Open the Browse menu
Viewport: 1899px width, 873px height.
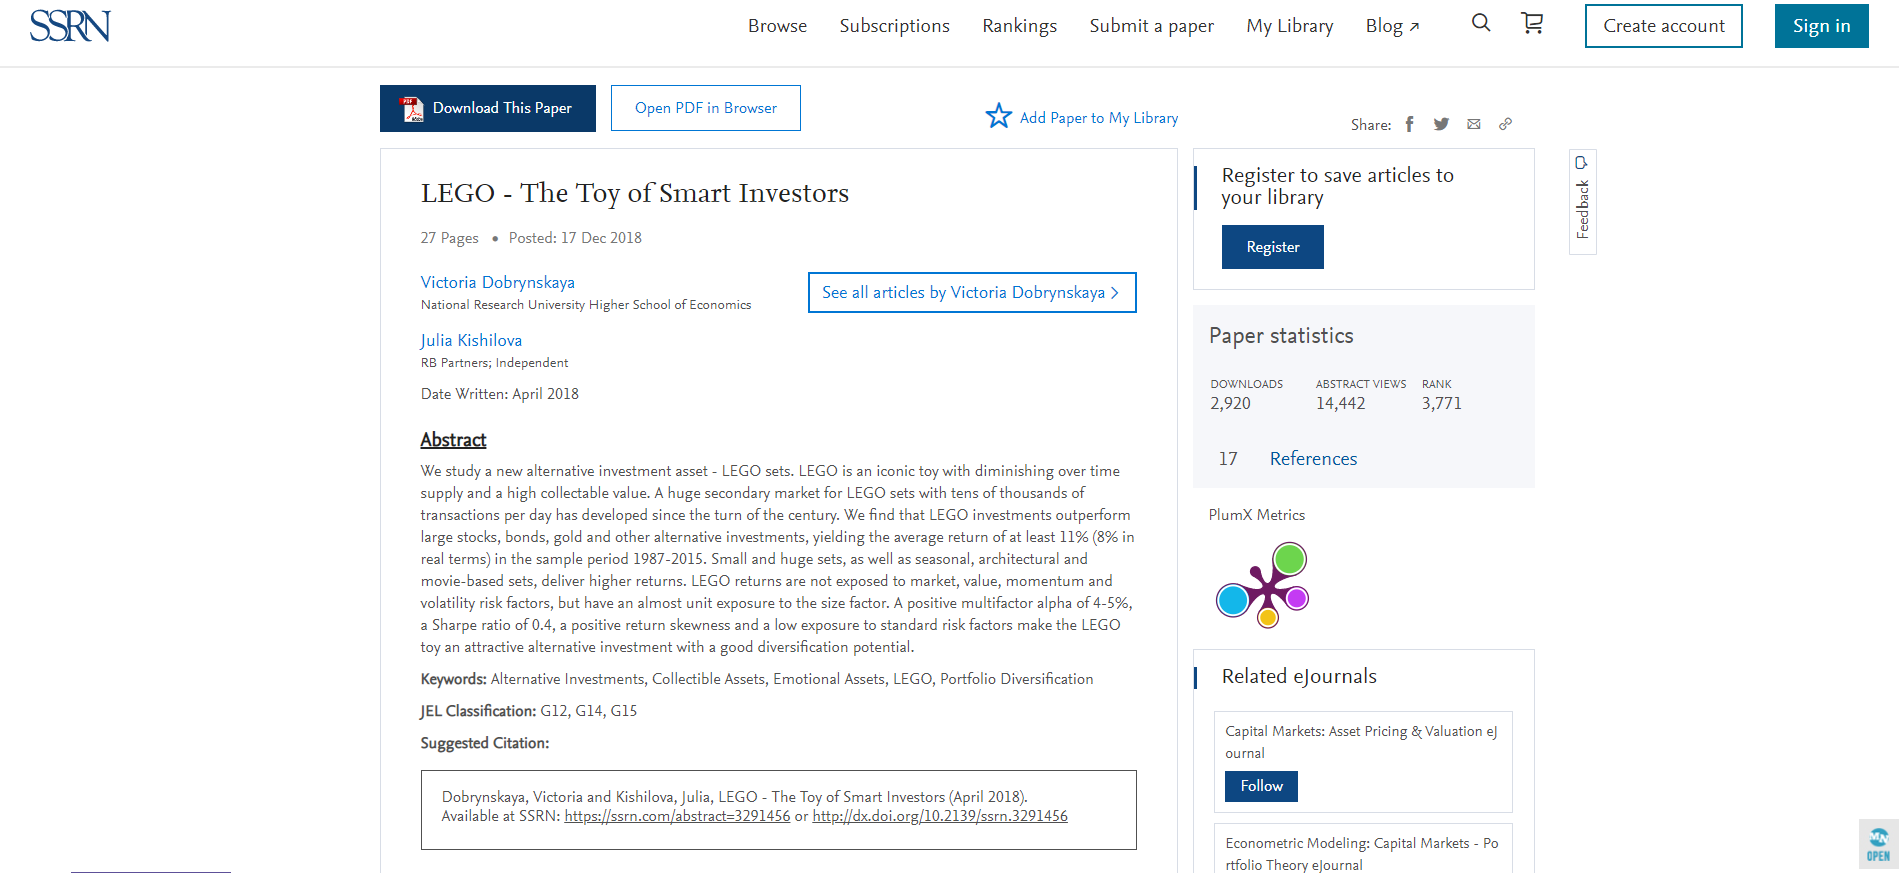coord(777,26)
